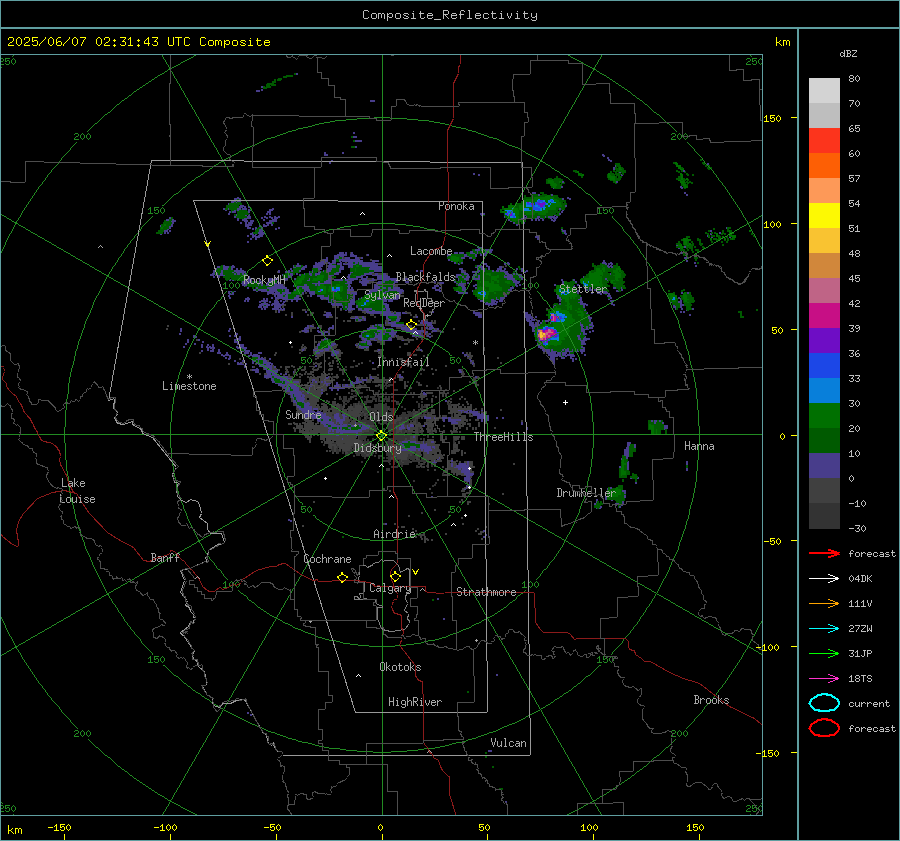
Task: Select the cyan 27ZW arrow icon
Action: pyautogui.click(x=824, y=629)
